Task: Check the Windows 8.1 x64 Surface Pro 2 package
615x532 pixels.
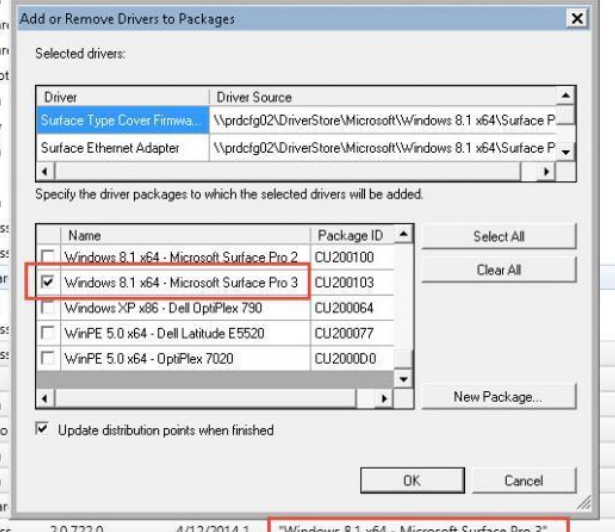Action: [48, 257]
